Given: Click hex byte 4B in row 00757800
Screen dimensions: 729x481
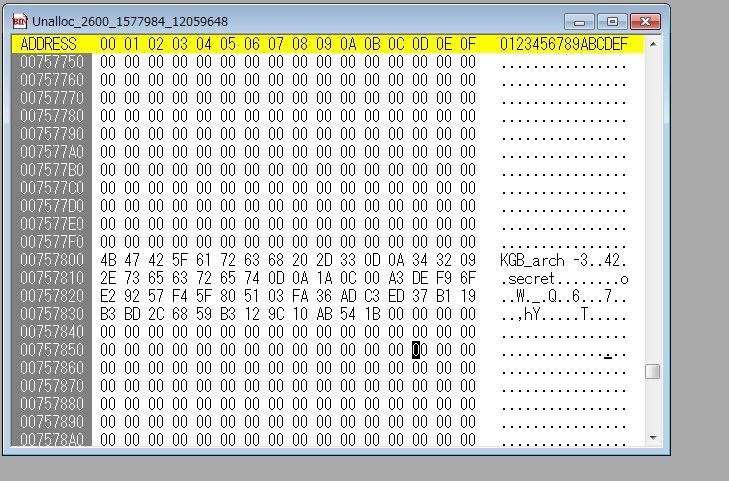Looking at the screenshot, I should [x=108, y=260].
